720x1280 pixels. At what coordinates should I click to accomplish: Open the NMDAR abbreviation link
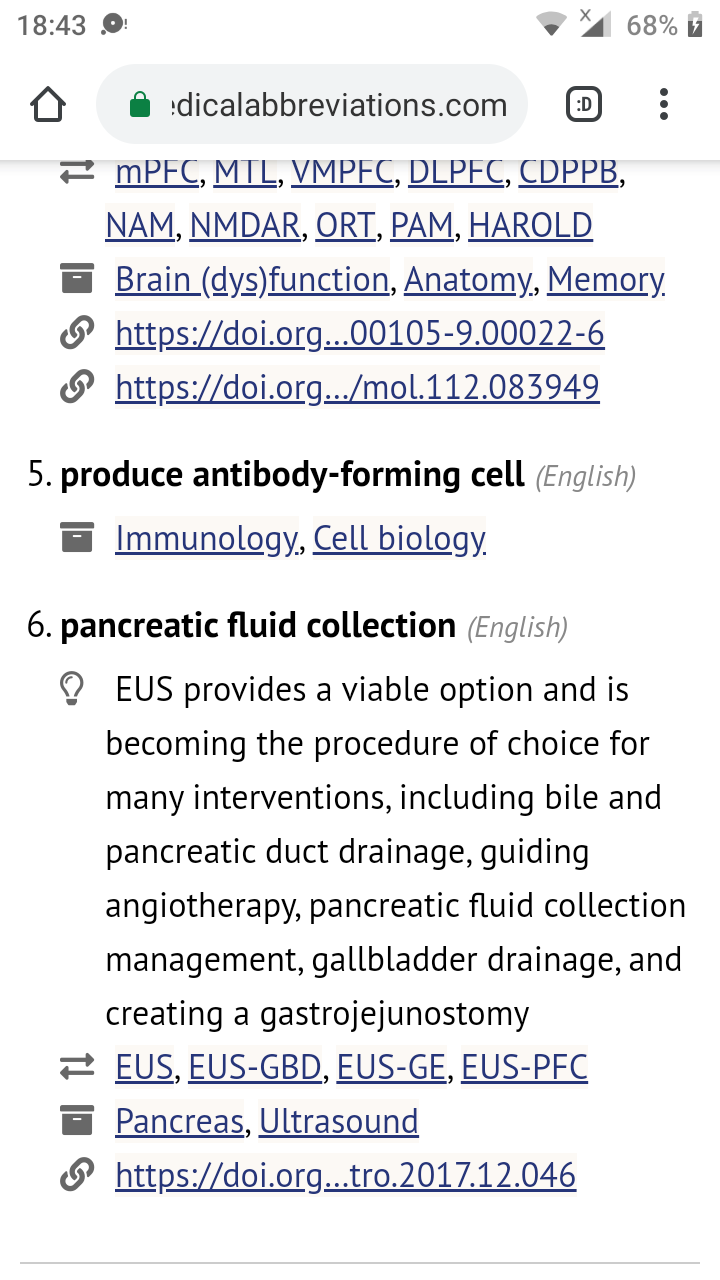coord(245,225)
